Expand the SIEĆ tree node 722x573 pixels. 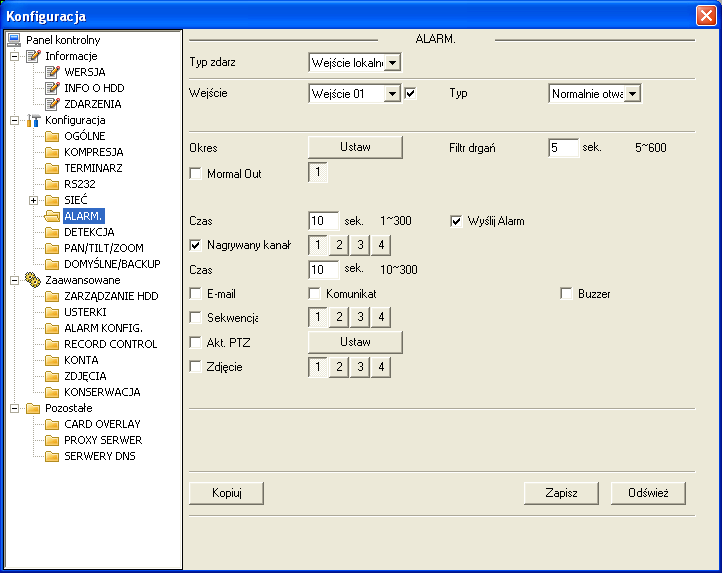(34, 200)
